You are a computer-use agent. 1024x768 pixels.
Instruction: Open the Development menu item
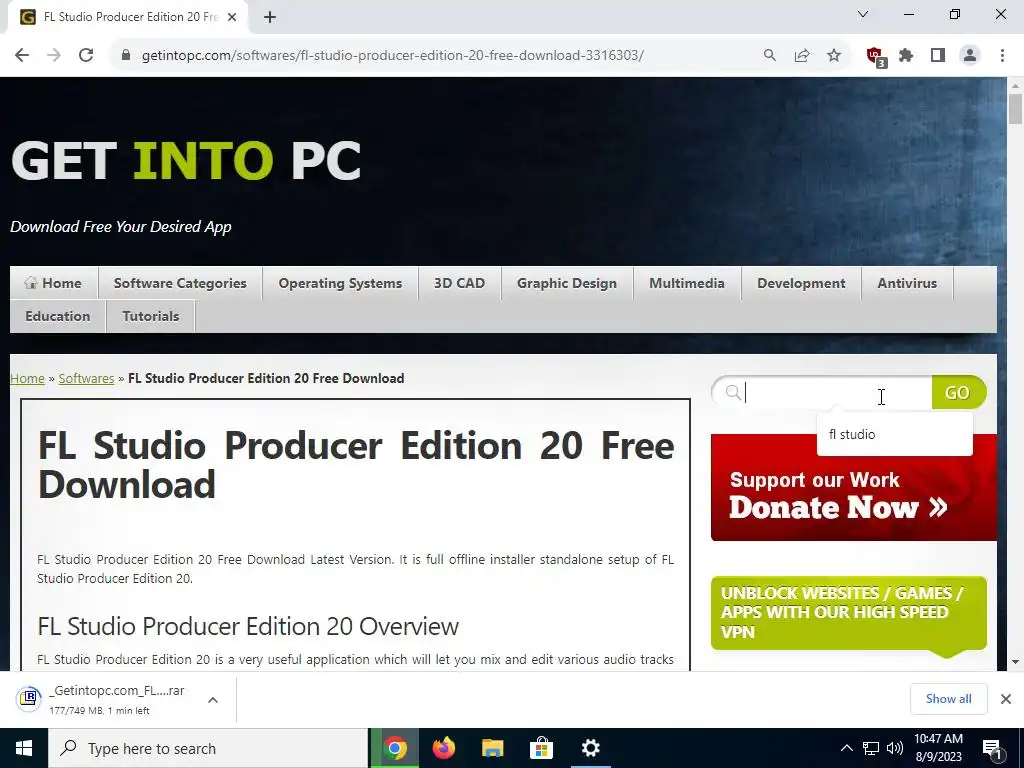click(x=801, y=283)
